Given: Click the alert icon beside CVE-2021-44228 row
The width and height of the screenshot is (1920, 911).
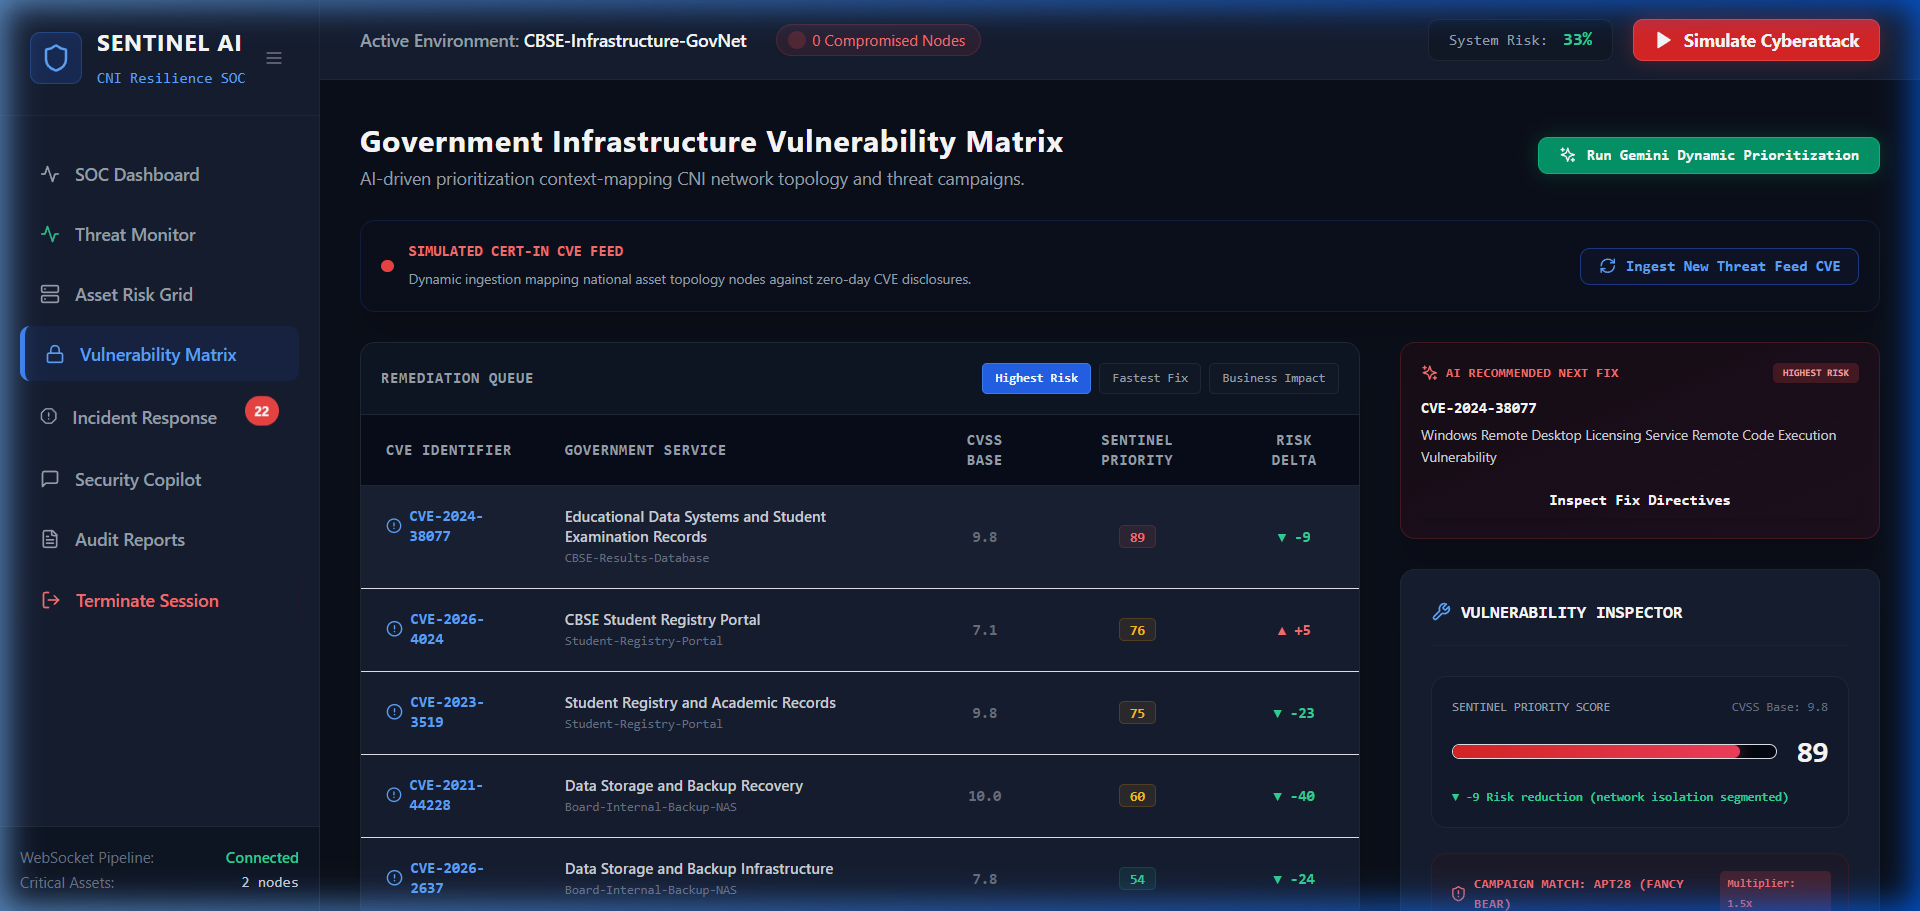Looking at the screenshot, I should tap(394, 795).
